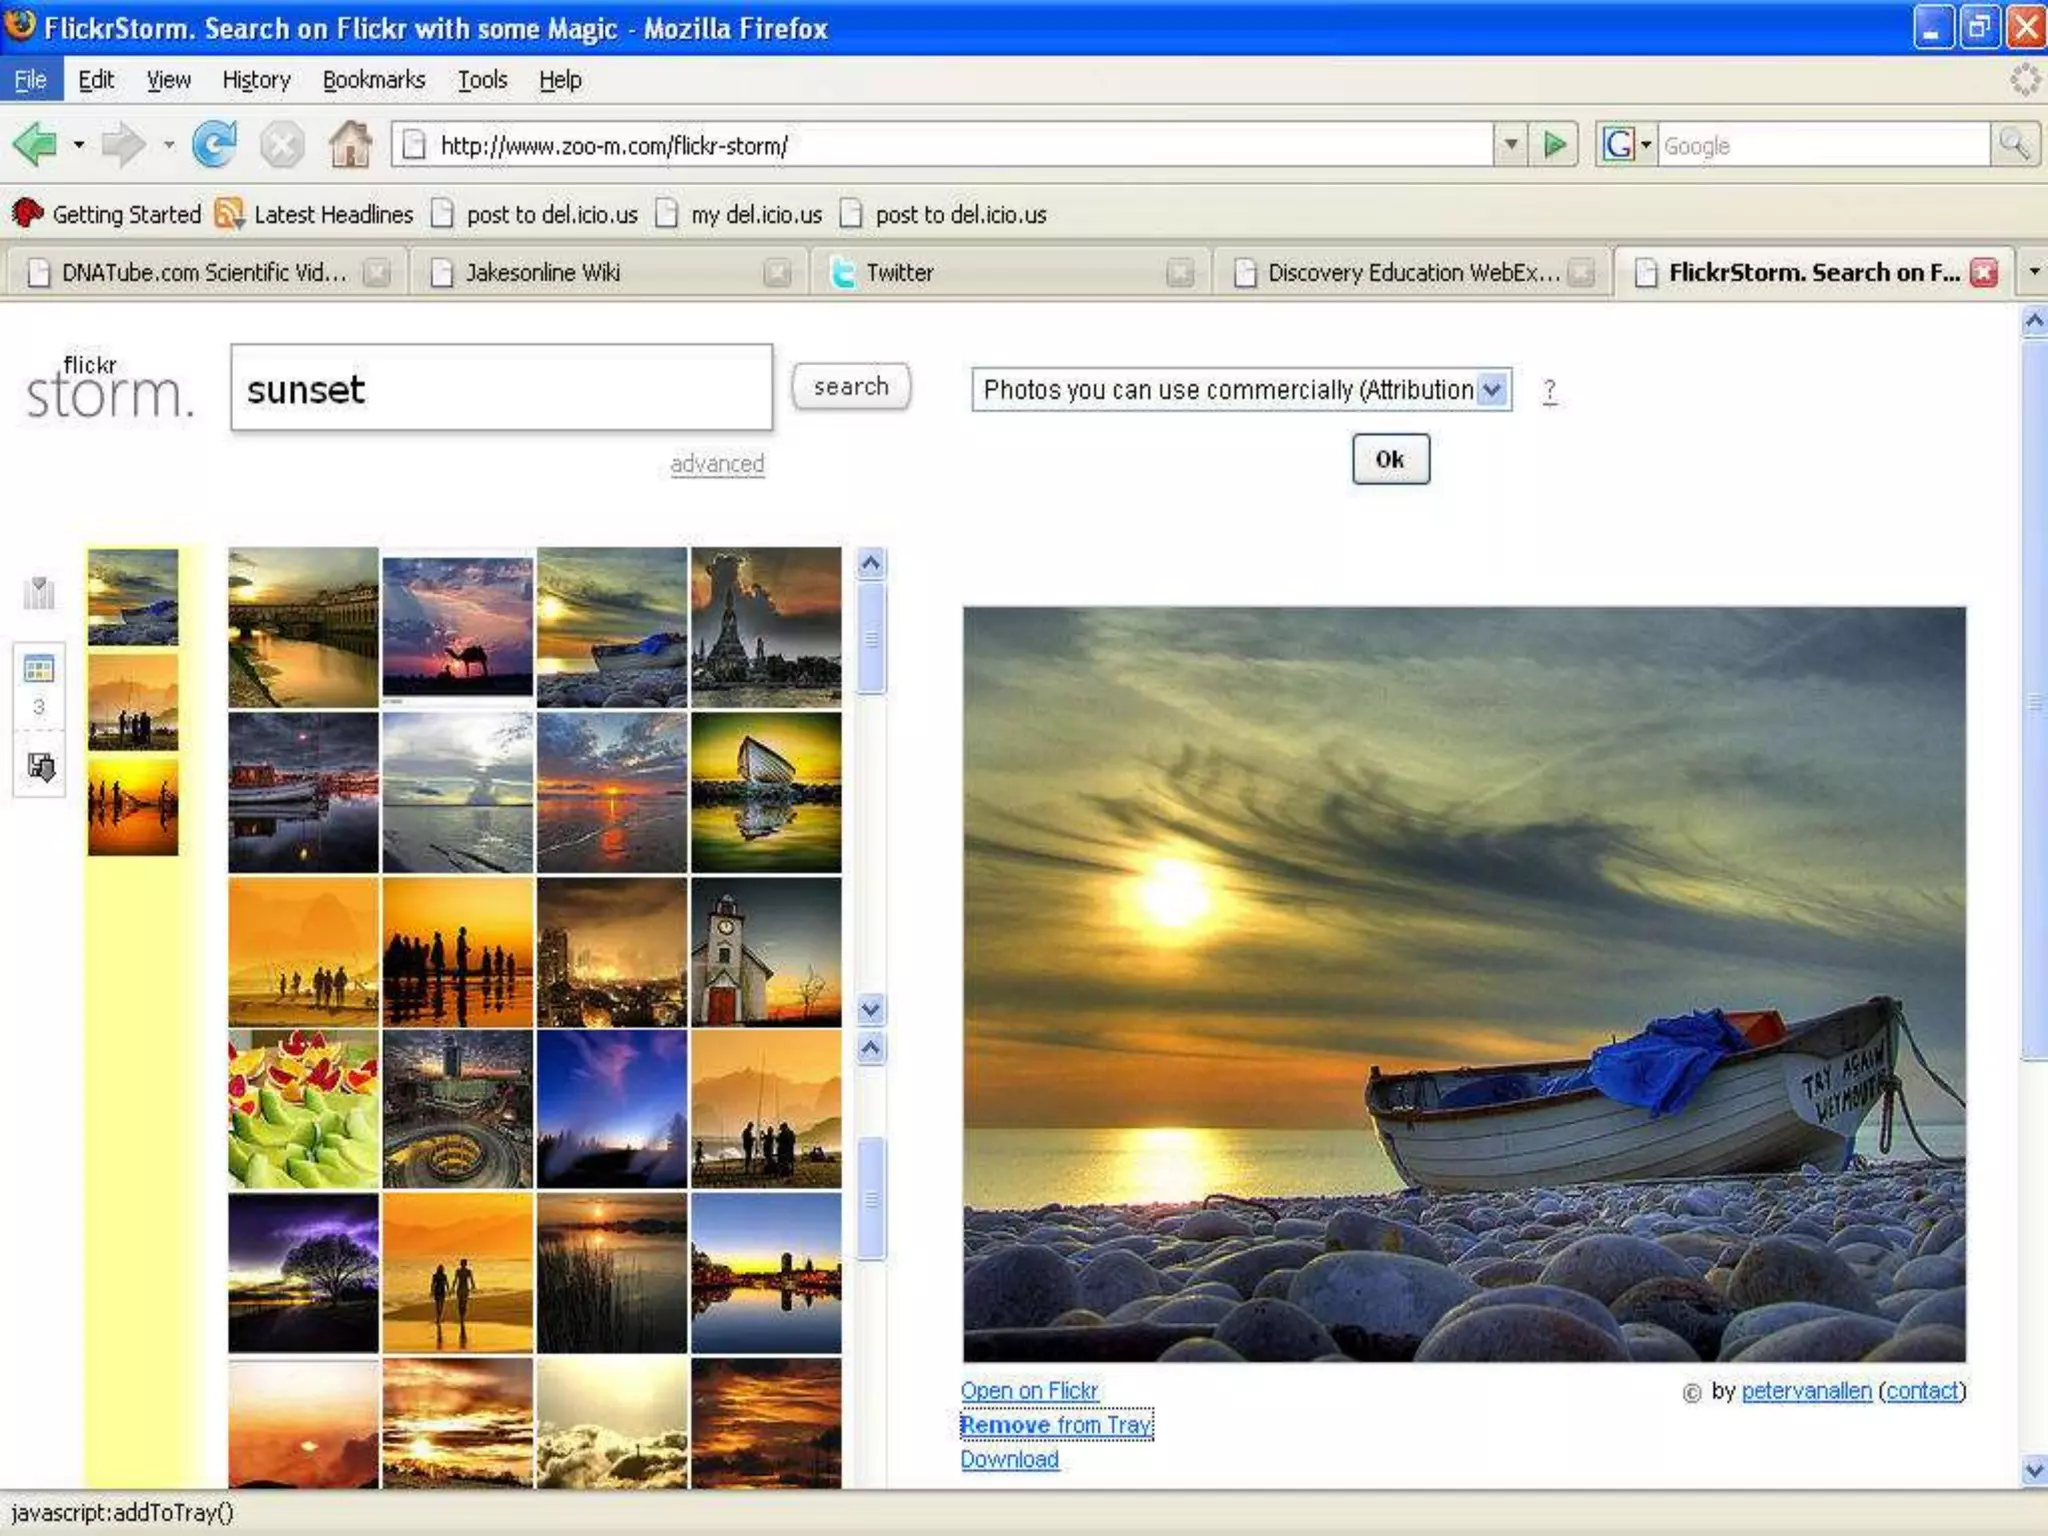Click the Remove from Tray link
Image resolution: width=2048 pixels, height=1536 pixels.
[x=1055, y=1424]
